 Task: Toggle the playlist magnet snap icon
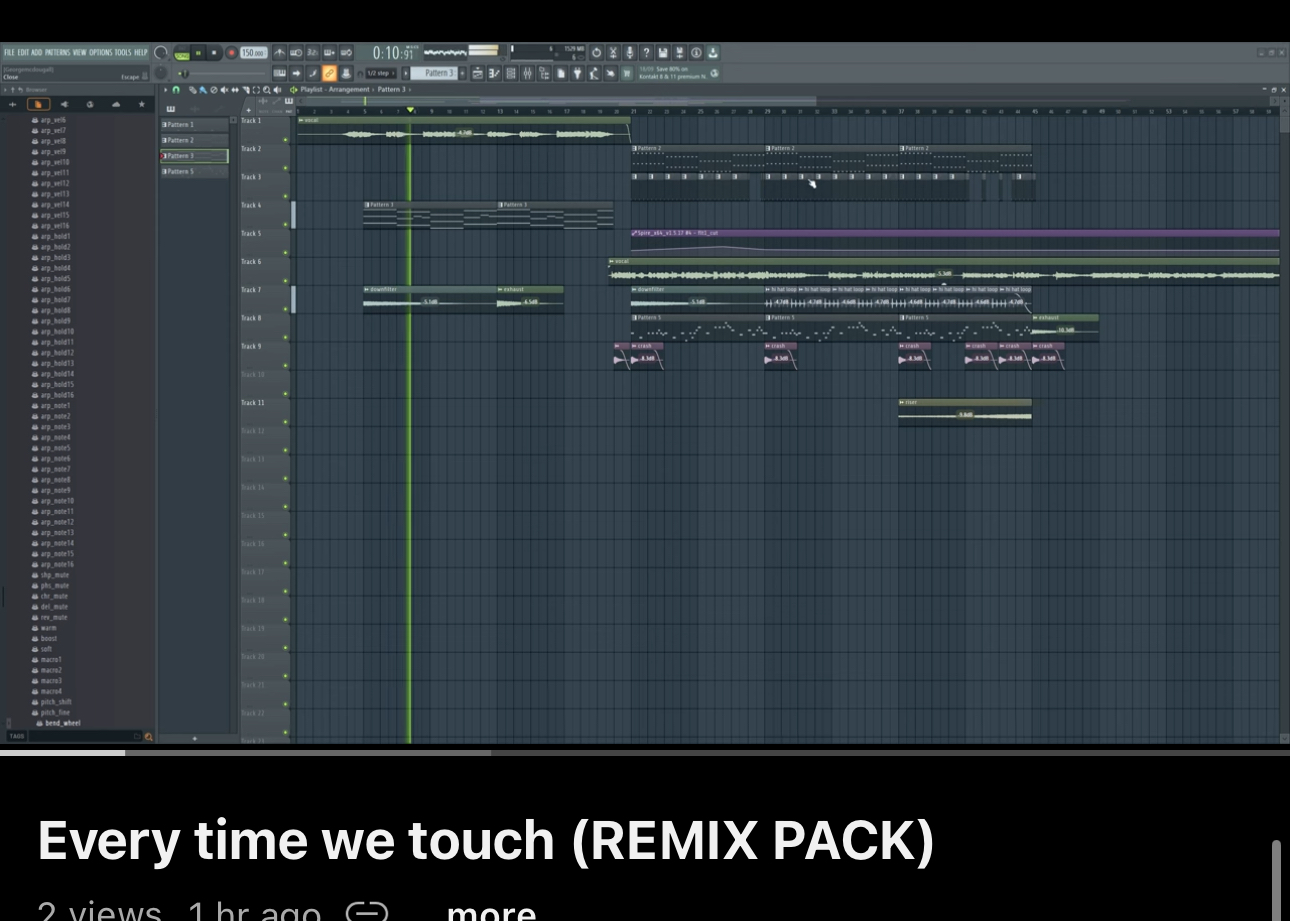176,90
